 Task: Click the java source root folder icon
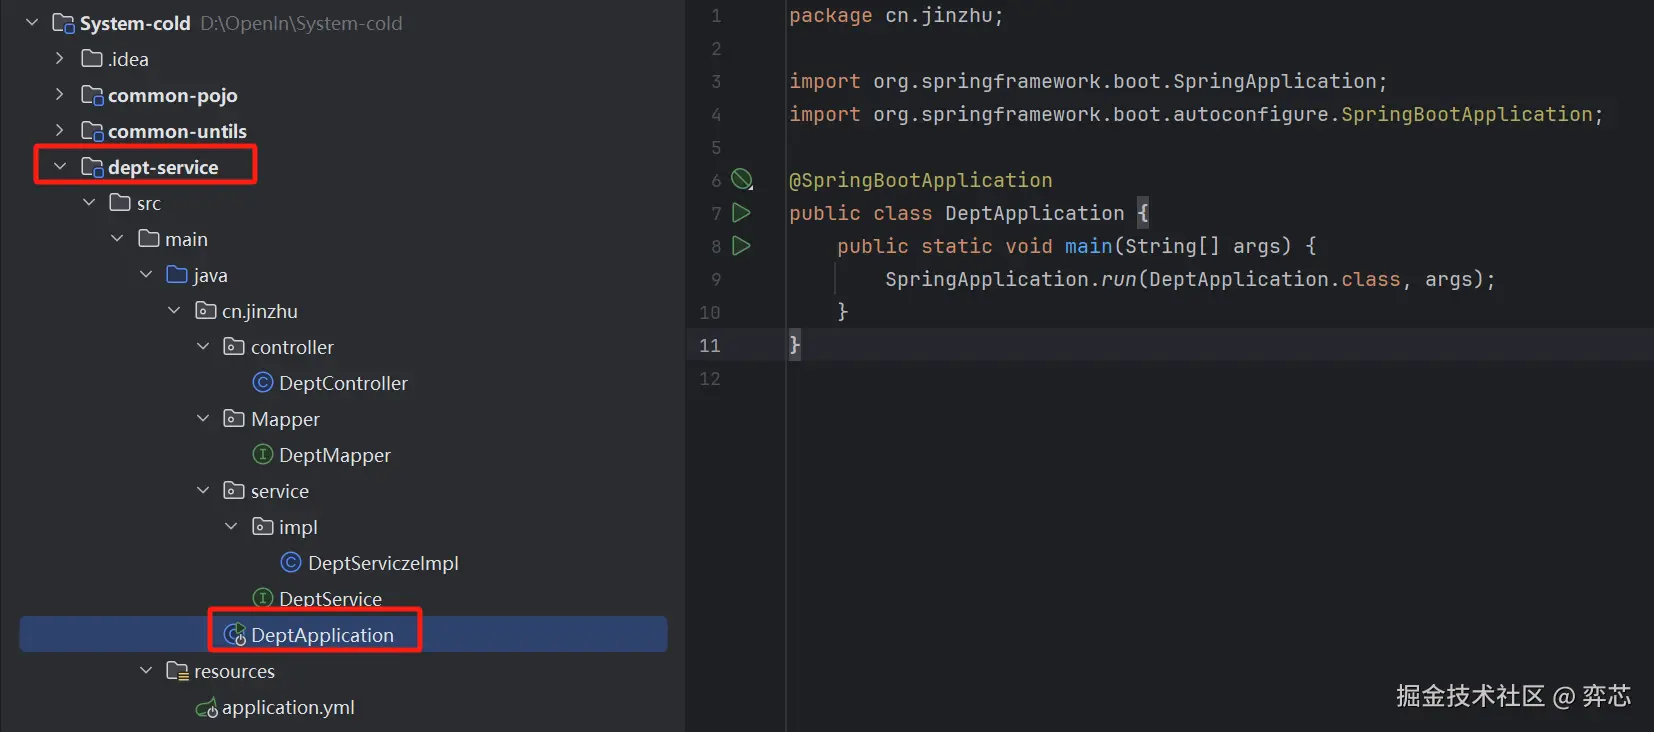click(x=177, y=275)
